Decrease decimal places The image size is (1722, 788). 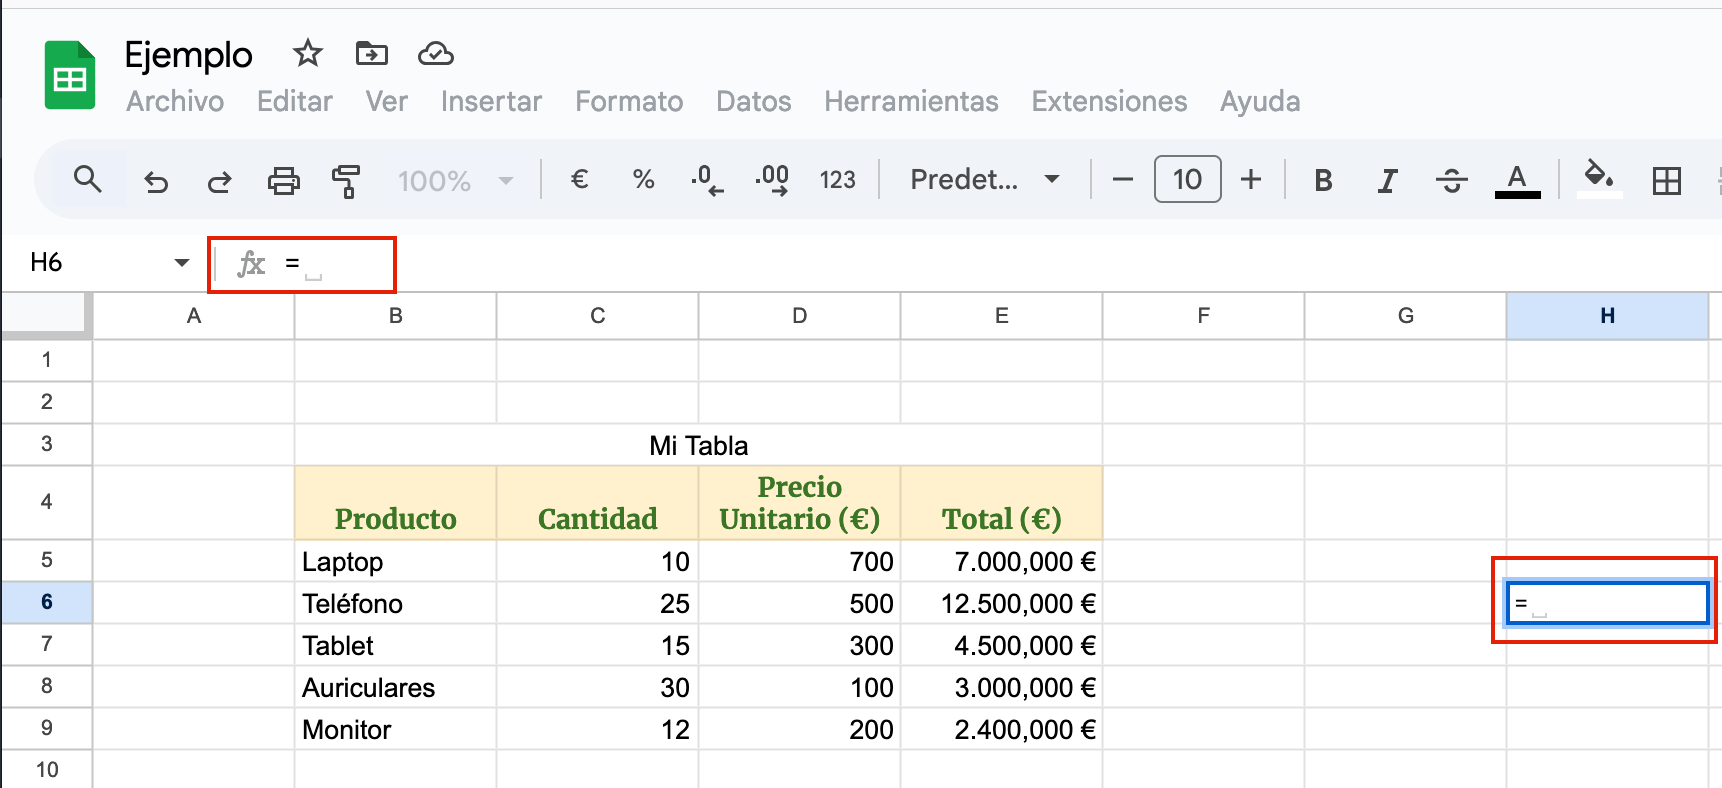pos(707,180)
